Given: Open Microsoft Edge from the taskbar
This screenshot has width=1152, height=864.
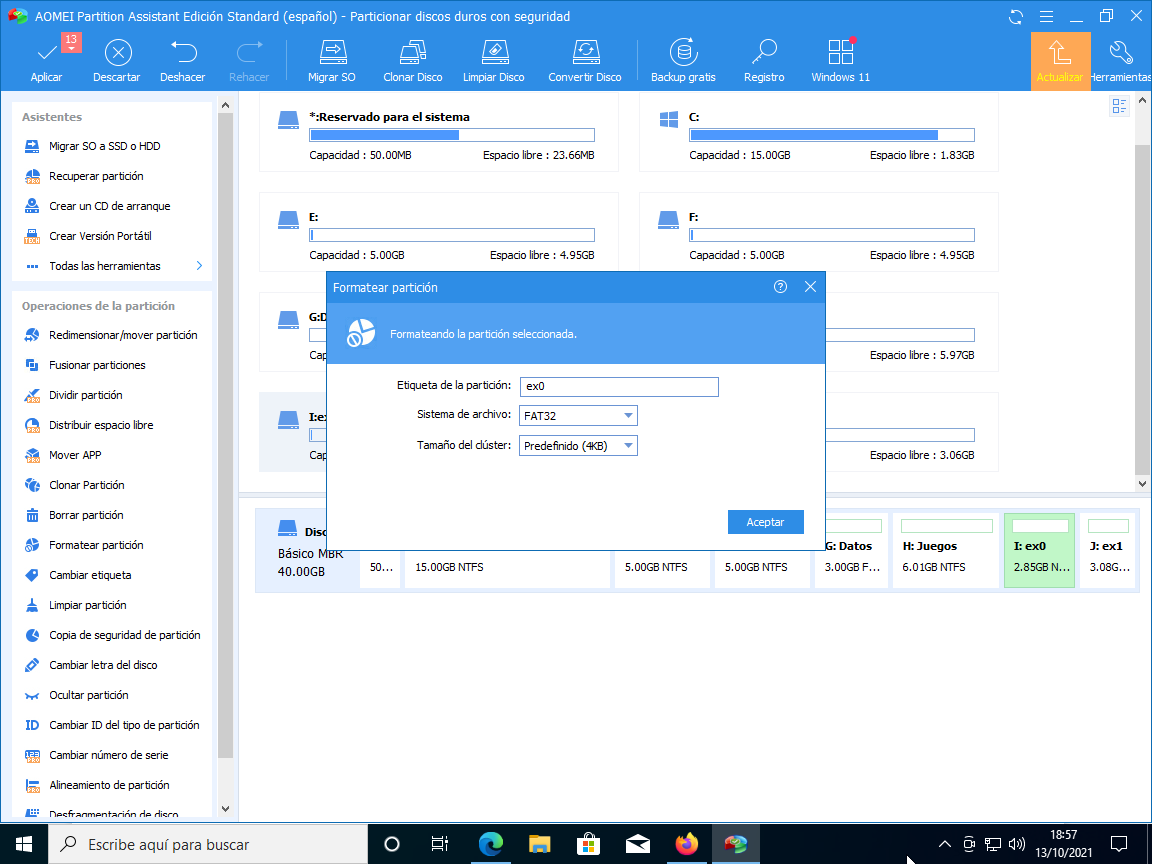Looking at the screenshot, I should coord(490,844).
